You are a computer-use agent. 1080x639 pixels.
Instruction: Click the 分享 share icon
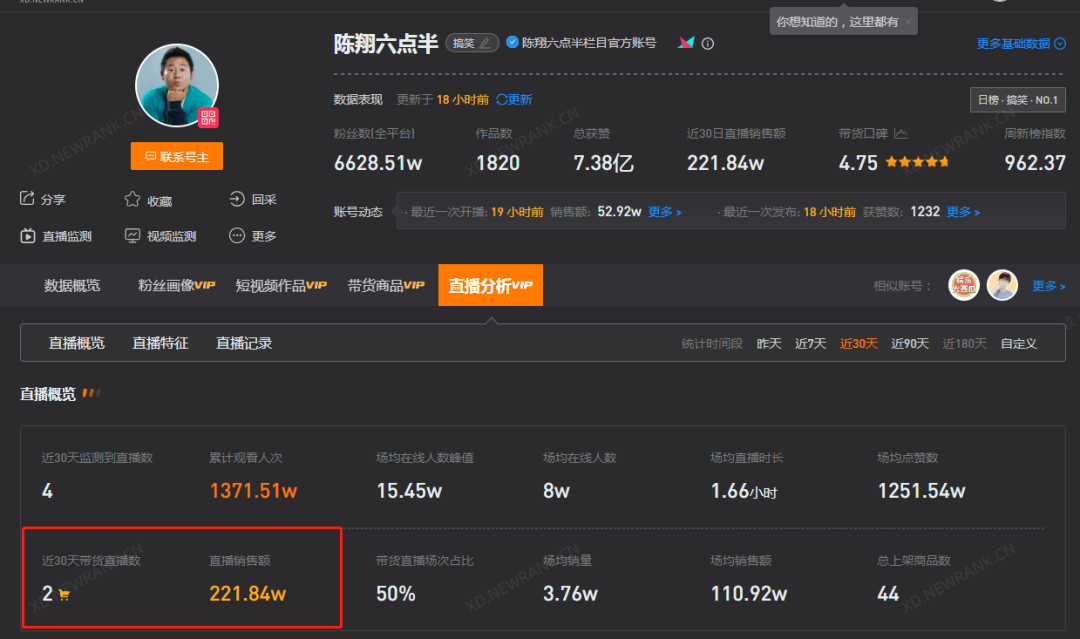tap(27, 199)
